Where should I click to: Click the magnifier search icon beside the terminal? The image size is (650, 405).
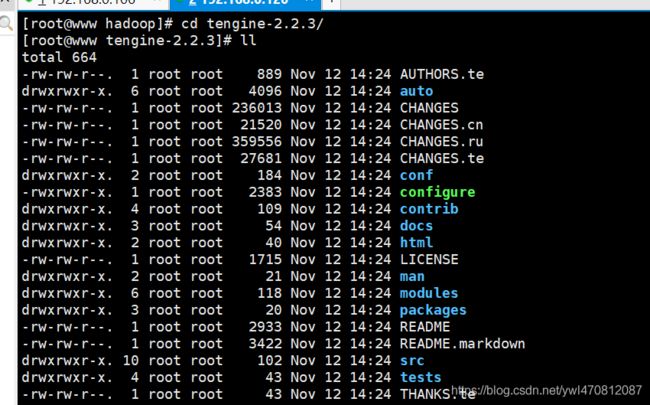tap(7, 24)
